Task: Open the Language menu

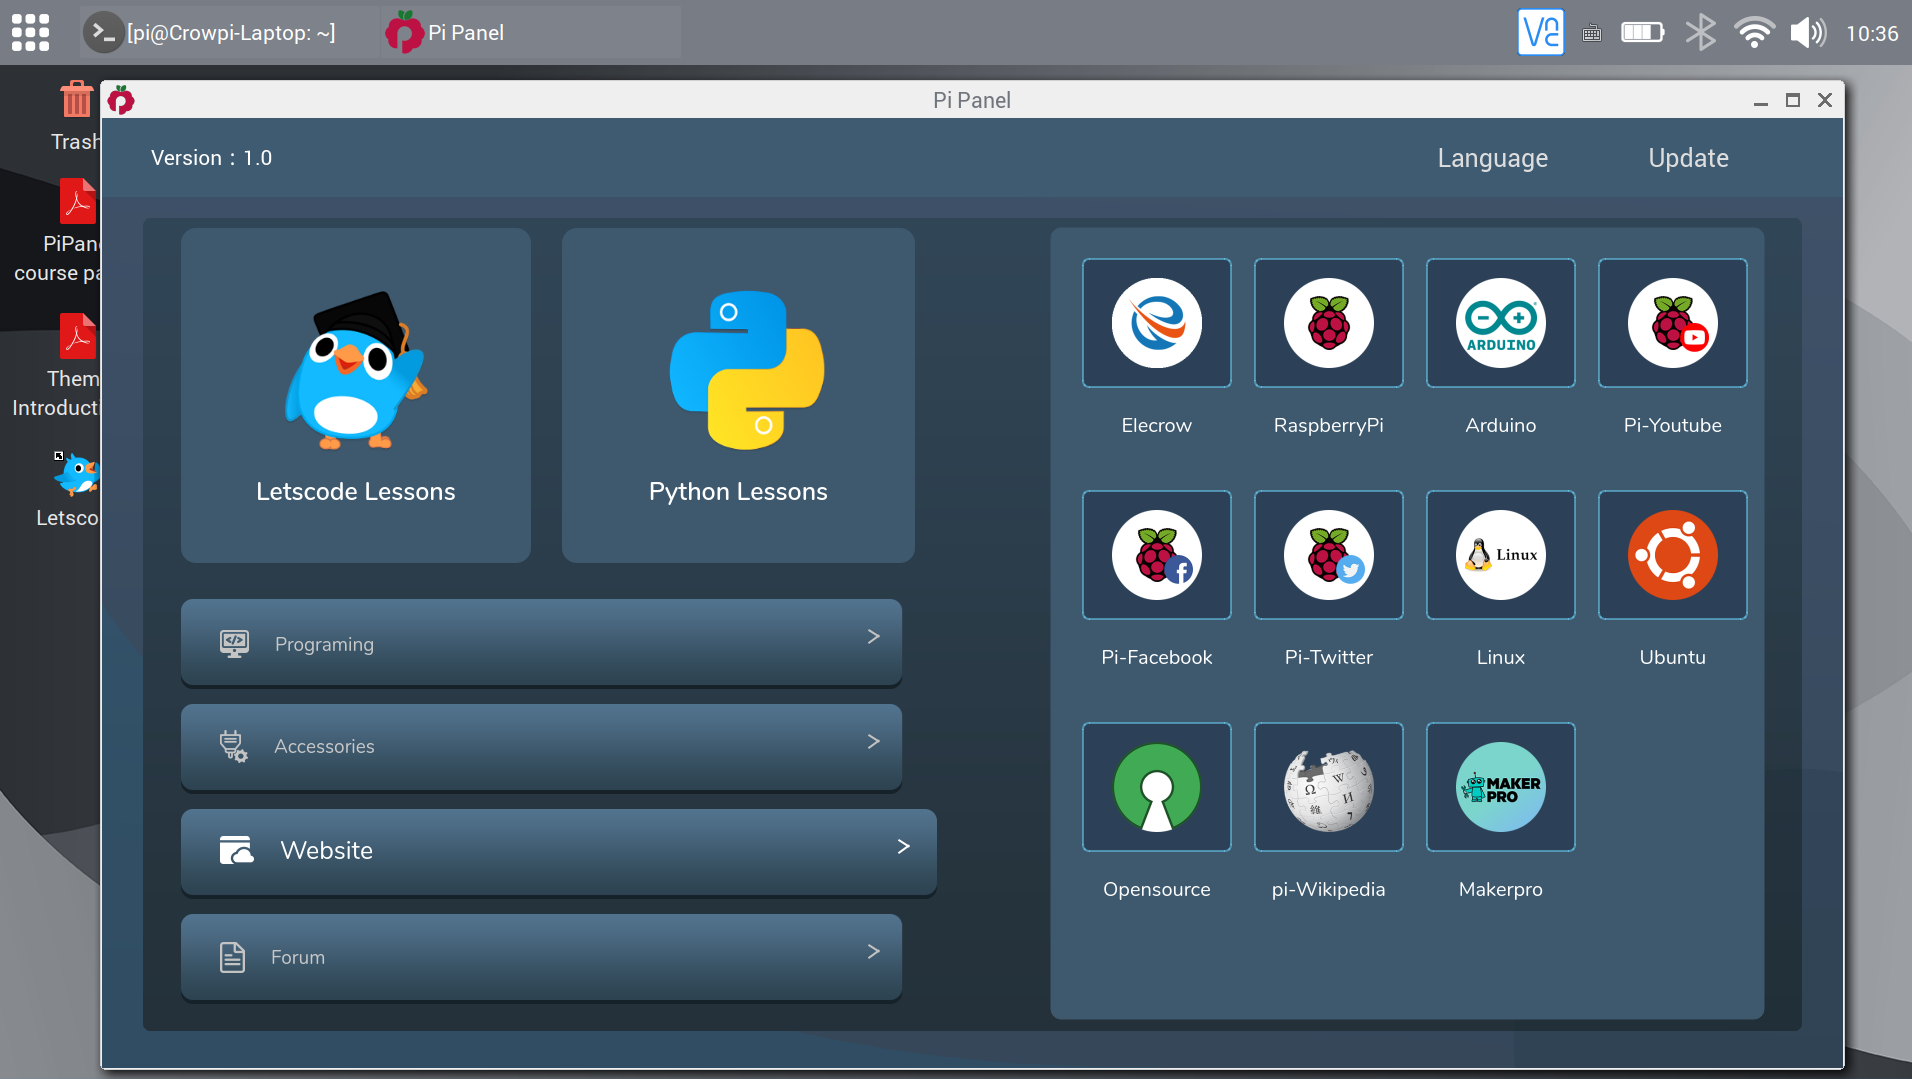Action: pyautogui.click(x=1492, y=158)
